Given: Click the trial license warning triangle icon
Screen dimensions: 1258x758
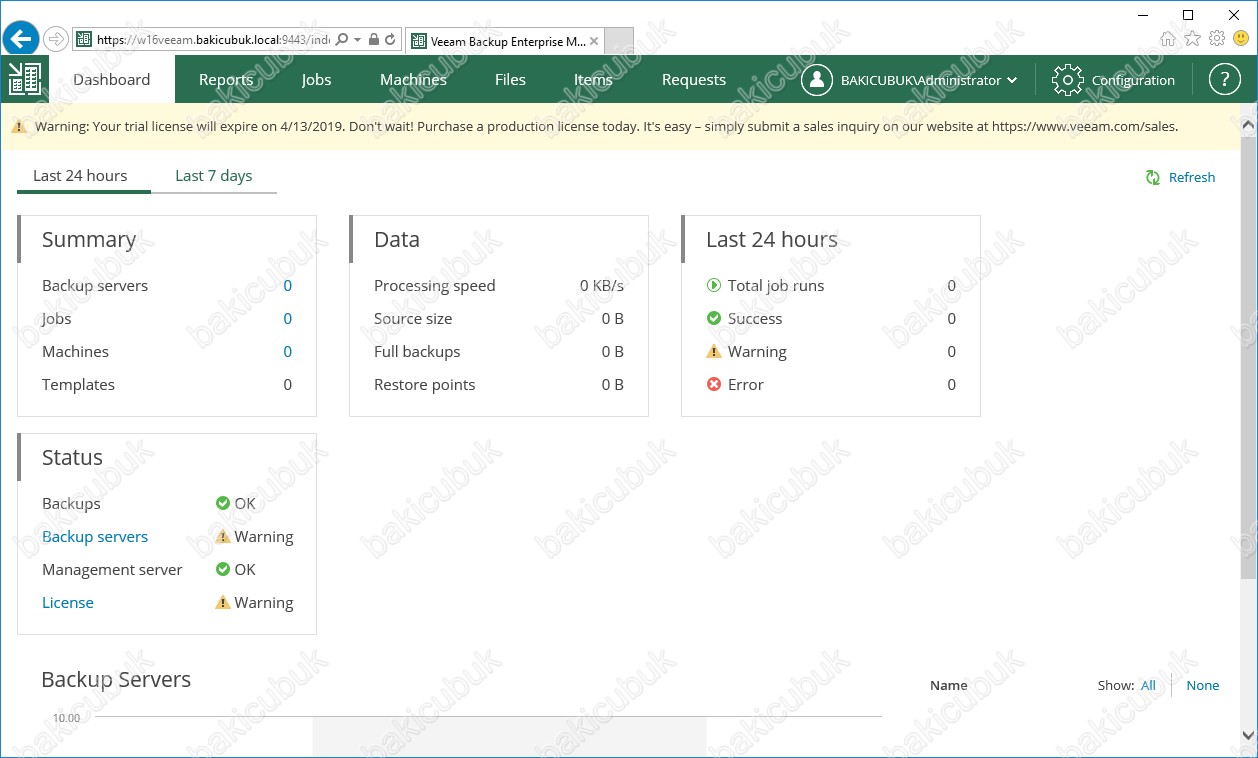Looking at the screenshot, I should (19, 127).
